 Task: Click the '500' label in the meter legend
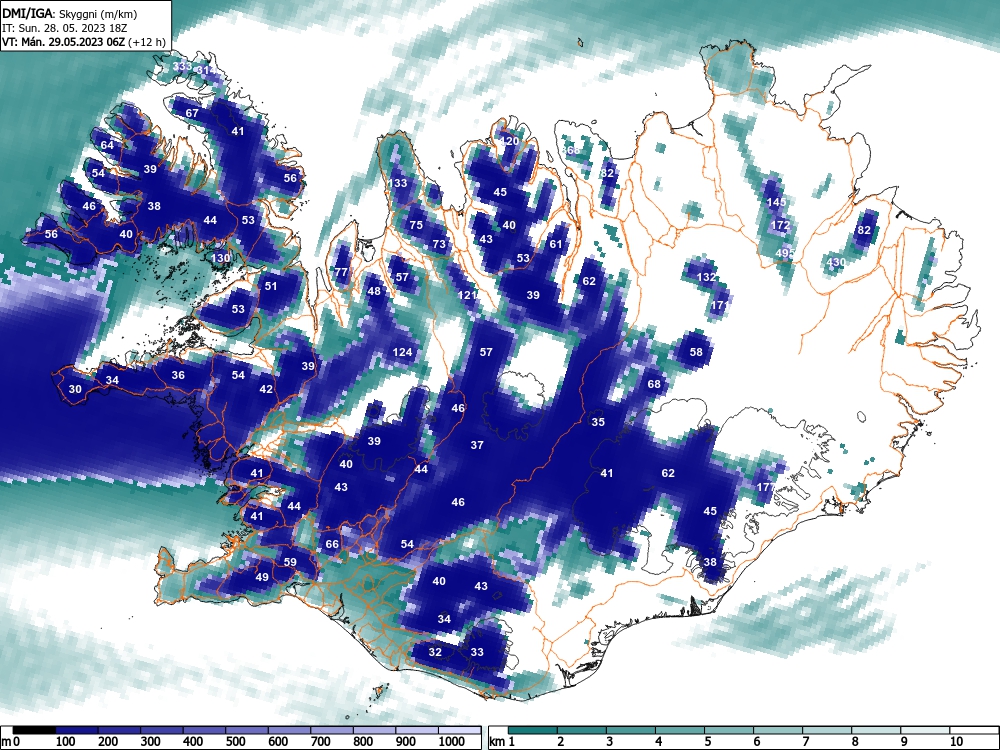click(x=235, y=741)
